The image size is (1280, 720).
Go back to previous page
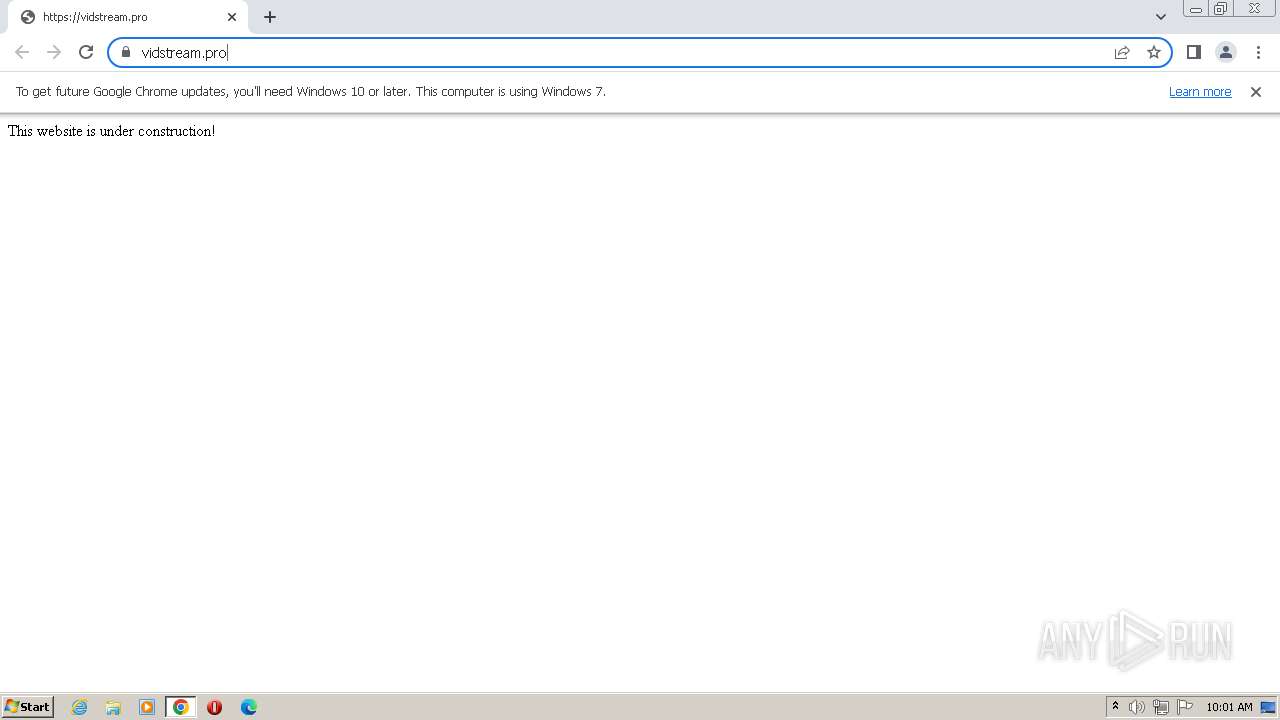coord(22,52)
